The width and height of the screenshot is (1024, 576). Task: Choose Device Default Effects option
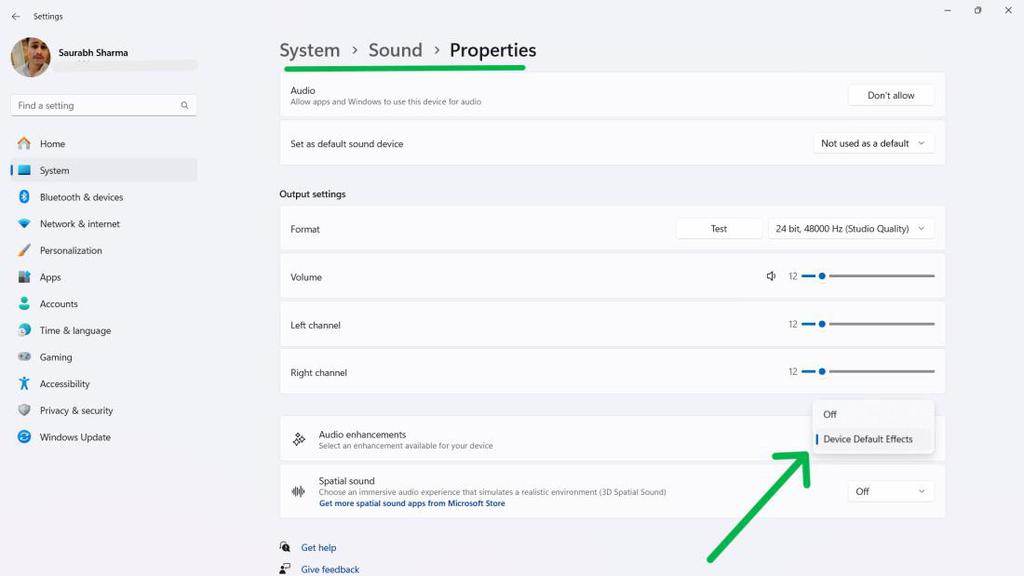pyautogui.click(x=868, y=439)
